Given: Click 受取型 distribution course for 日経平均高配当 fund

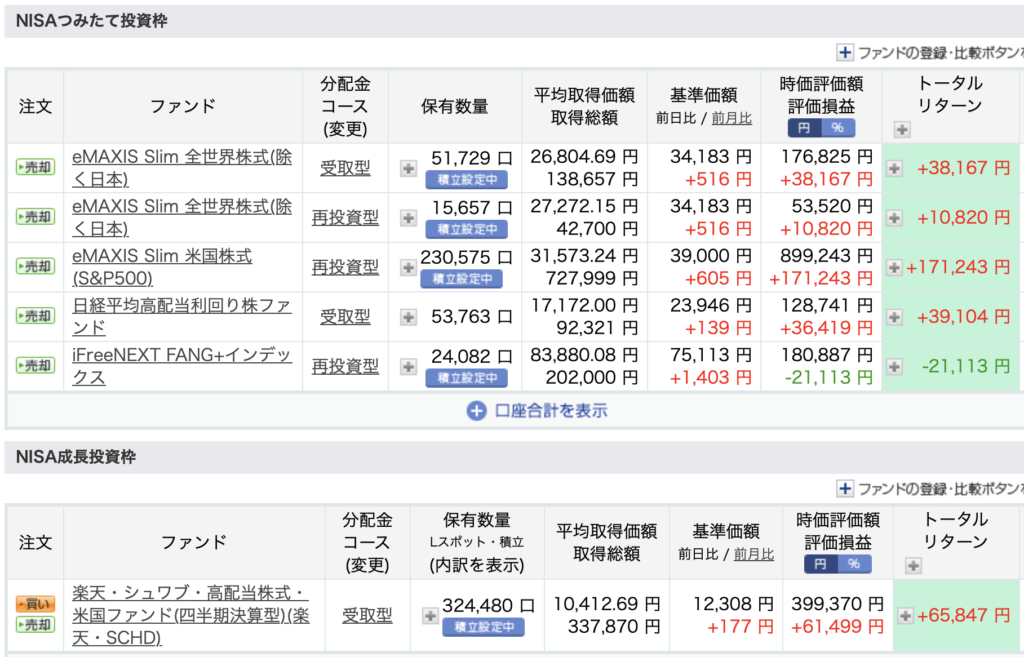Looking at the screenshot, I should (x=345, y=316).
